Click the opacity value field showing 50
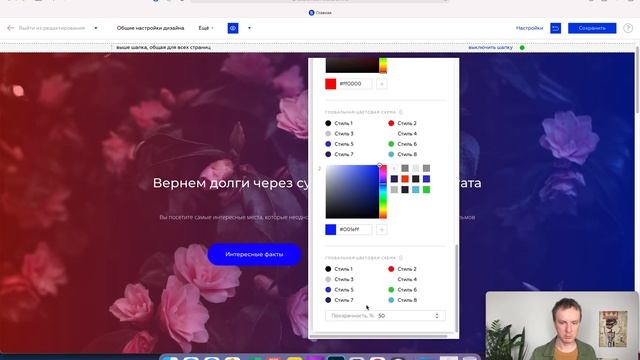Image resolution: width=640 pixels, height=360 pixels. pos(385,316)
